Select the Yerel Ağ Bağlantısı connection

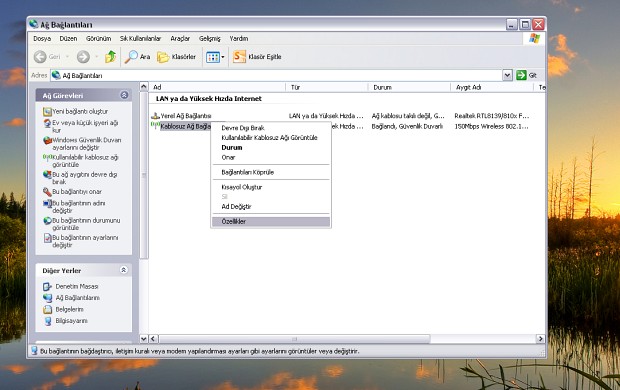point(186,116)
